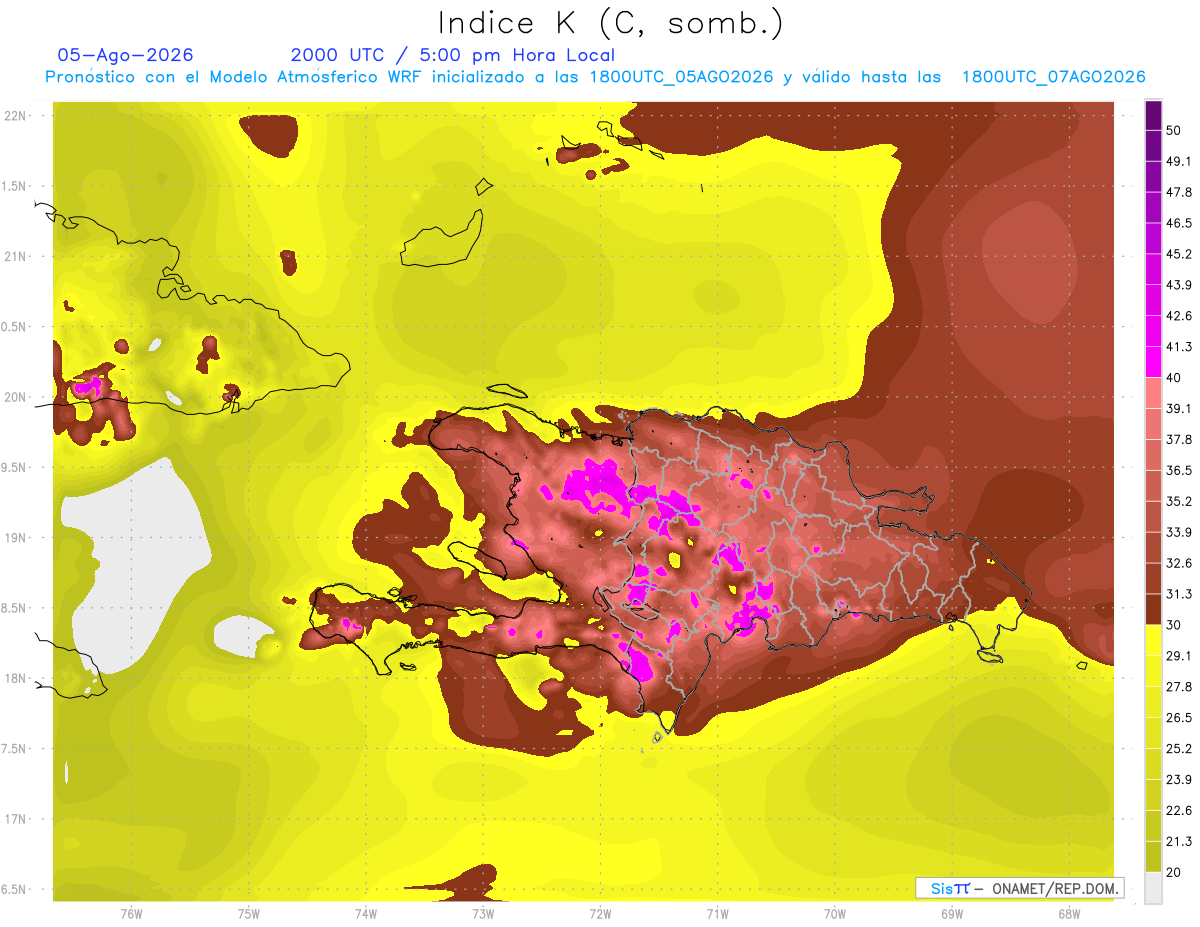
Task: Click the "2000 UTC / 5:00 pm Hora Local" time label
Action: point(453,55)
